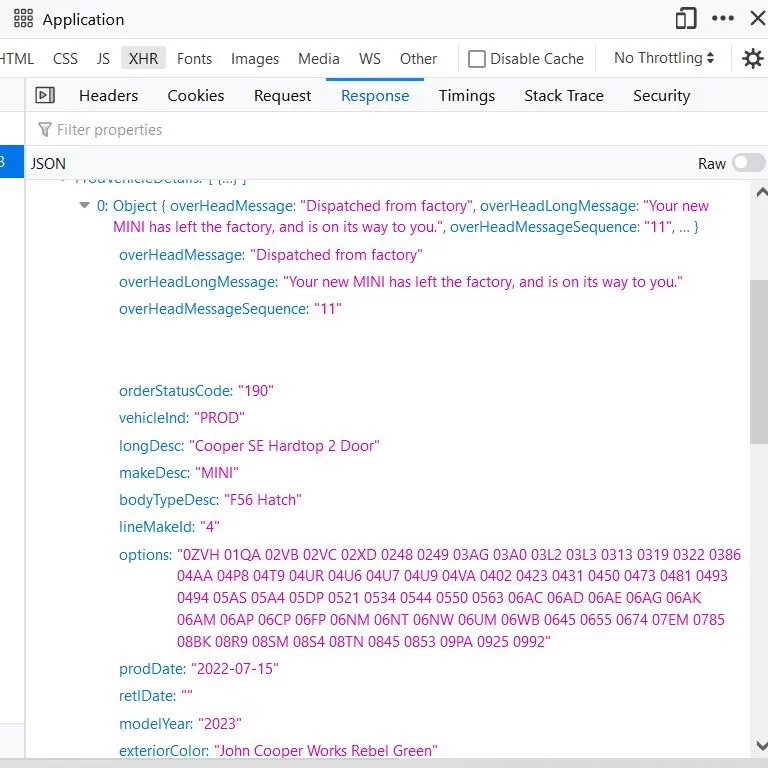Click the vertical scrollbar thumb
Viewport: 768px width, 768px height.
tap(758, 360)
